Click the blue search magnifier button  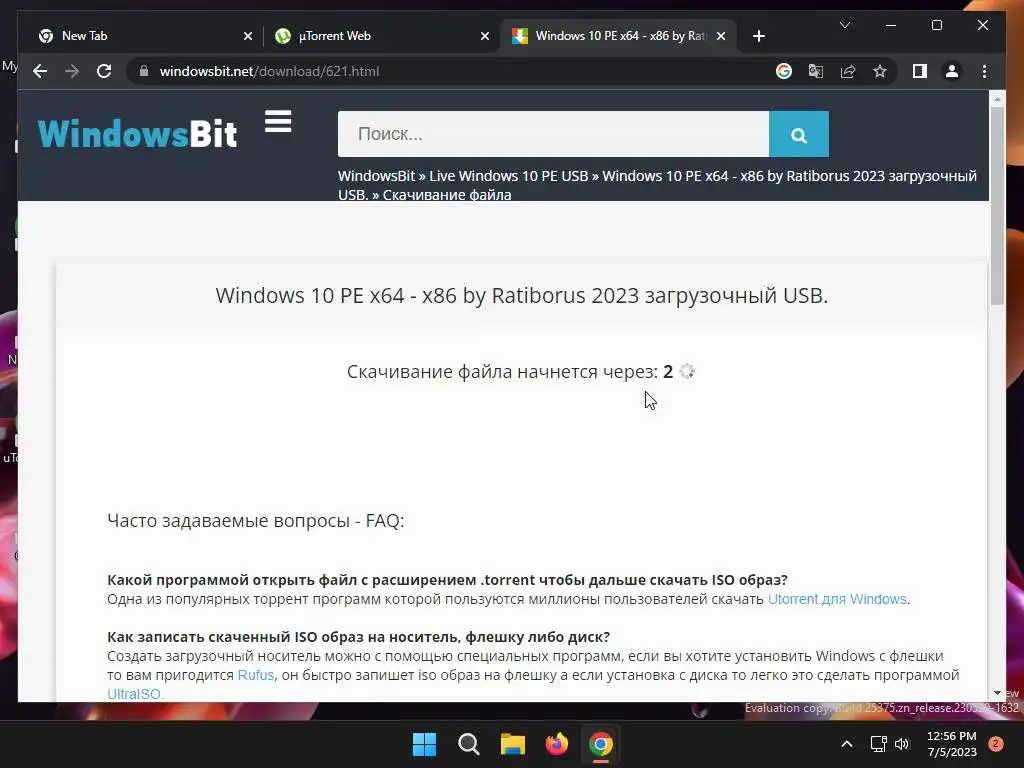click(x=799, y=134)
